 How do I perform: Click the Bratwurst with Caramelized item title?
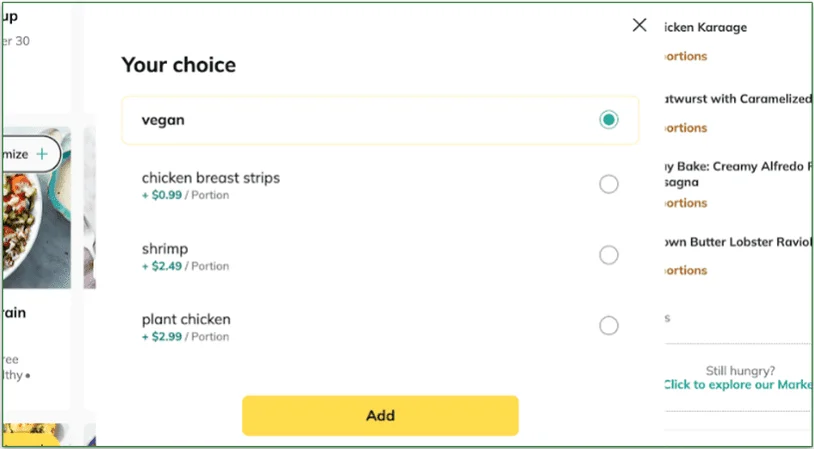(x=736, y=99)
